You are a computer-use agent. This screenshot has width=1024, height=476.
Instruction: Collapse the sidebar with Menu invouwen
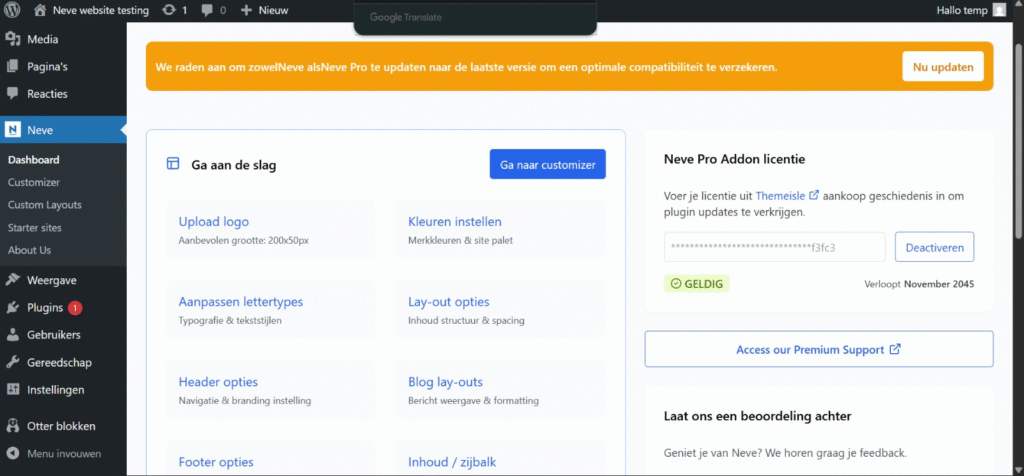click(63, 453)
